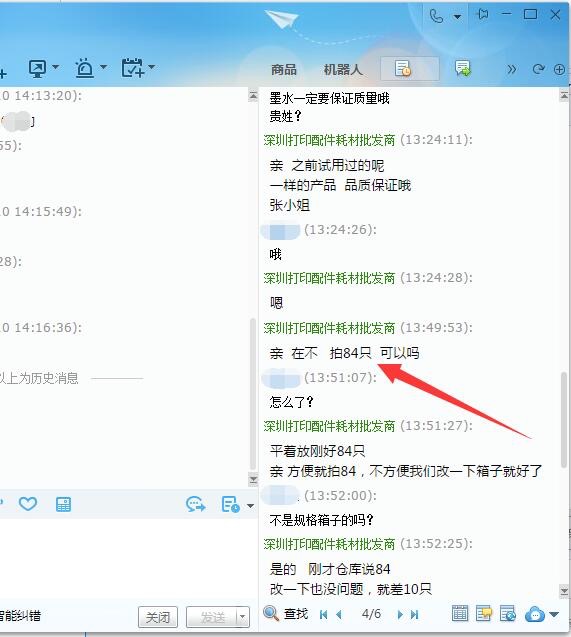Open the quick reply message icon
The image size is (571, 637).
(463, 68)
